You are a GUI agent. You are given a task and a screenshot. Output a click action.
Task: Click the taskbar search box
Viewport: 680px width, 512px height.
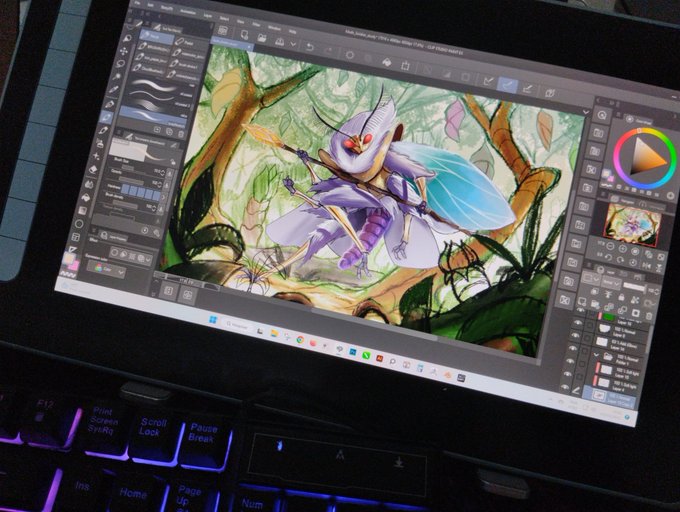click(x=238, y=325)
